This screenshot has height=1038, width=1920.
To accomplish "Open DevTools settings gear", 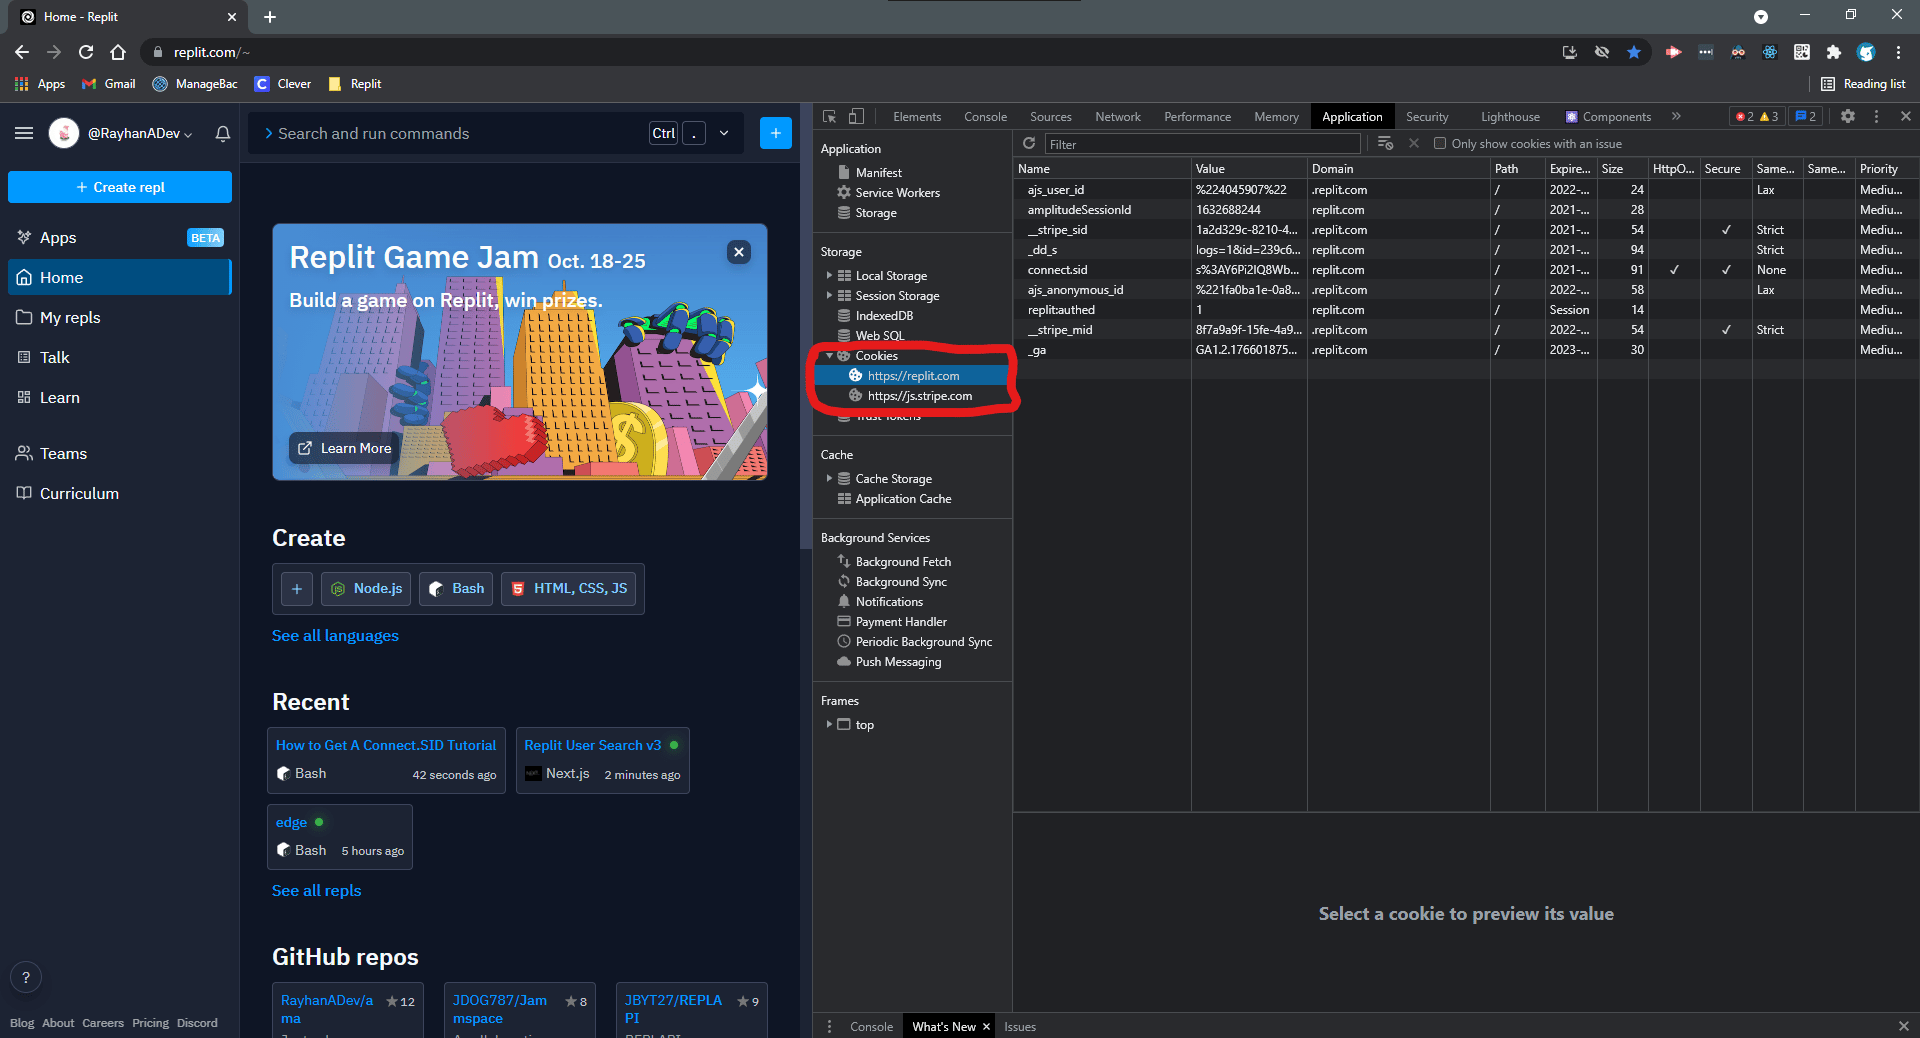I will click(1848, 117).
